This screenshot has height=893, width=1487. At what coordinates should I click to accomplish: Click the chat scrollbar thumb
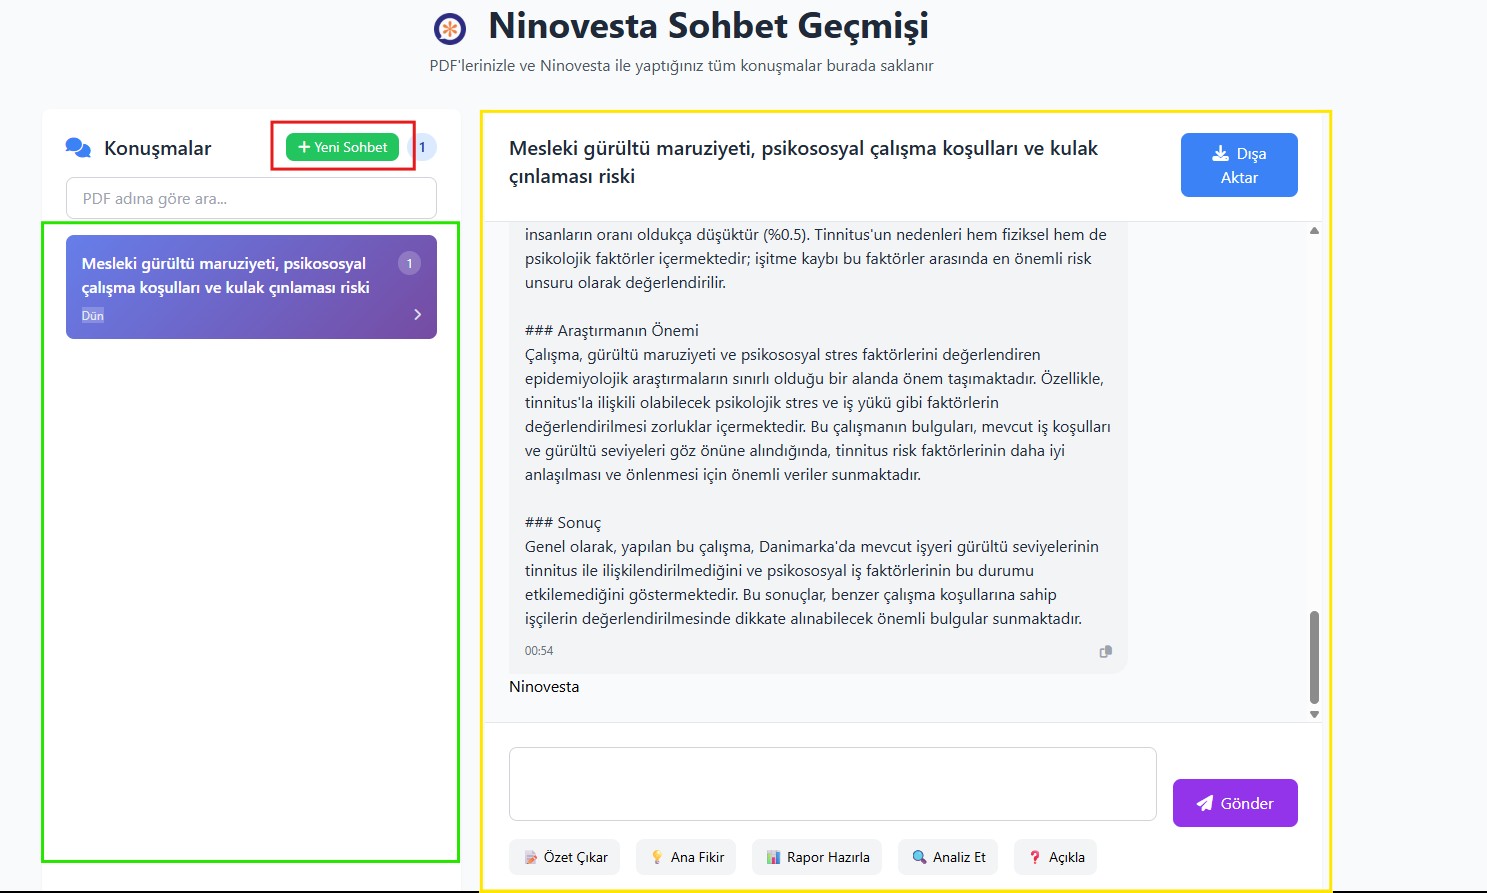[x=1314, y=656]
